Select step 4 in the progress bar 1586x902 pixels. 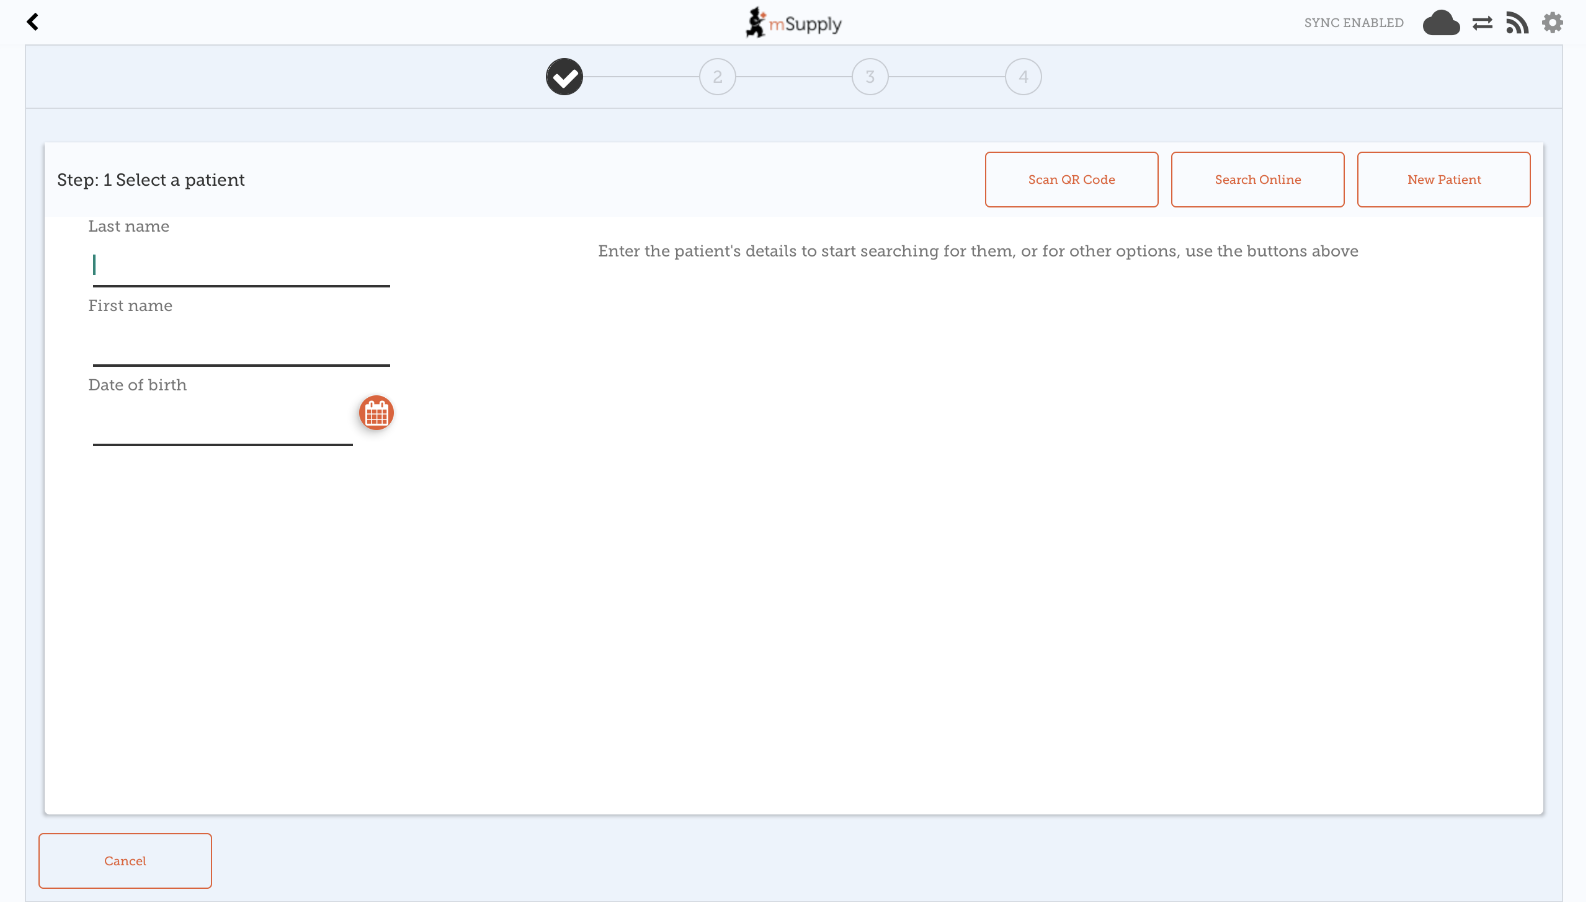pyautogui.click(x=1023, y=77)
